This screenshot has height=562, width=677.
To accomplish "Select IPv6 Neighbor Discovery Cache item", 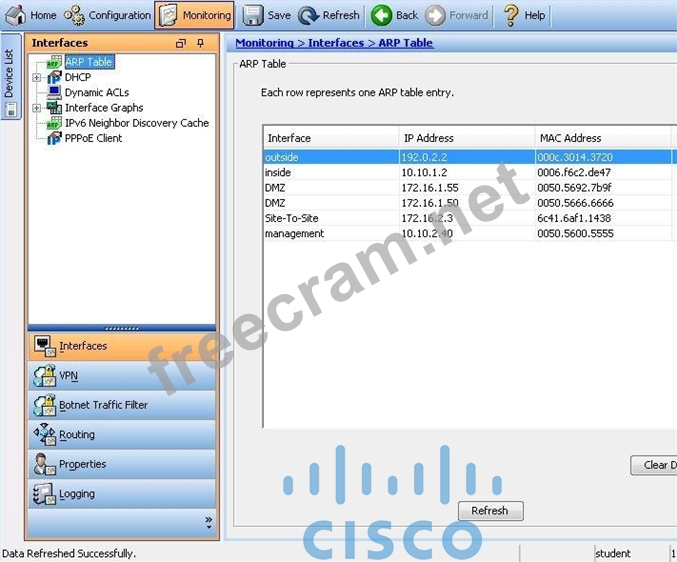I will [x=136, y=123].
